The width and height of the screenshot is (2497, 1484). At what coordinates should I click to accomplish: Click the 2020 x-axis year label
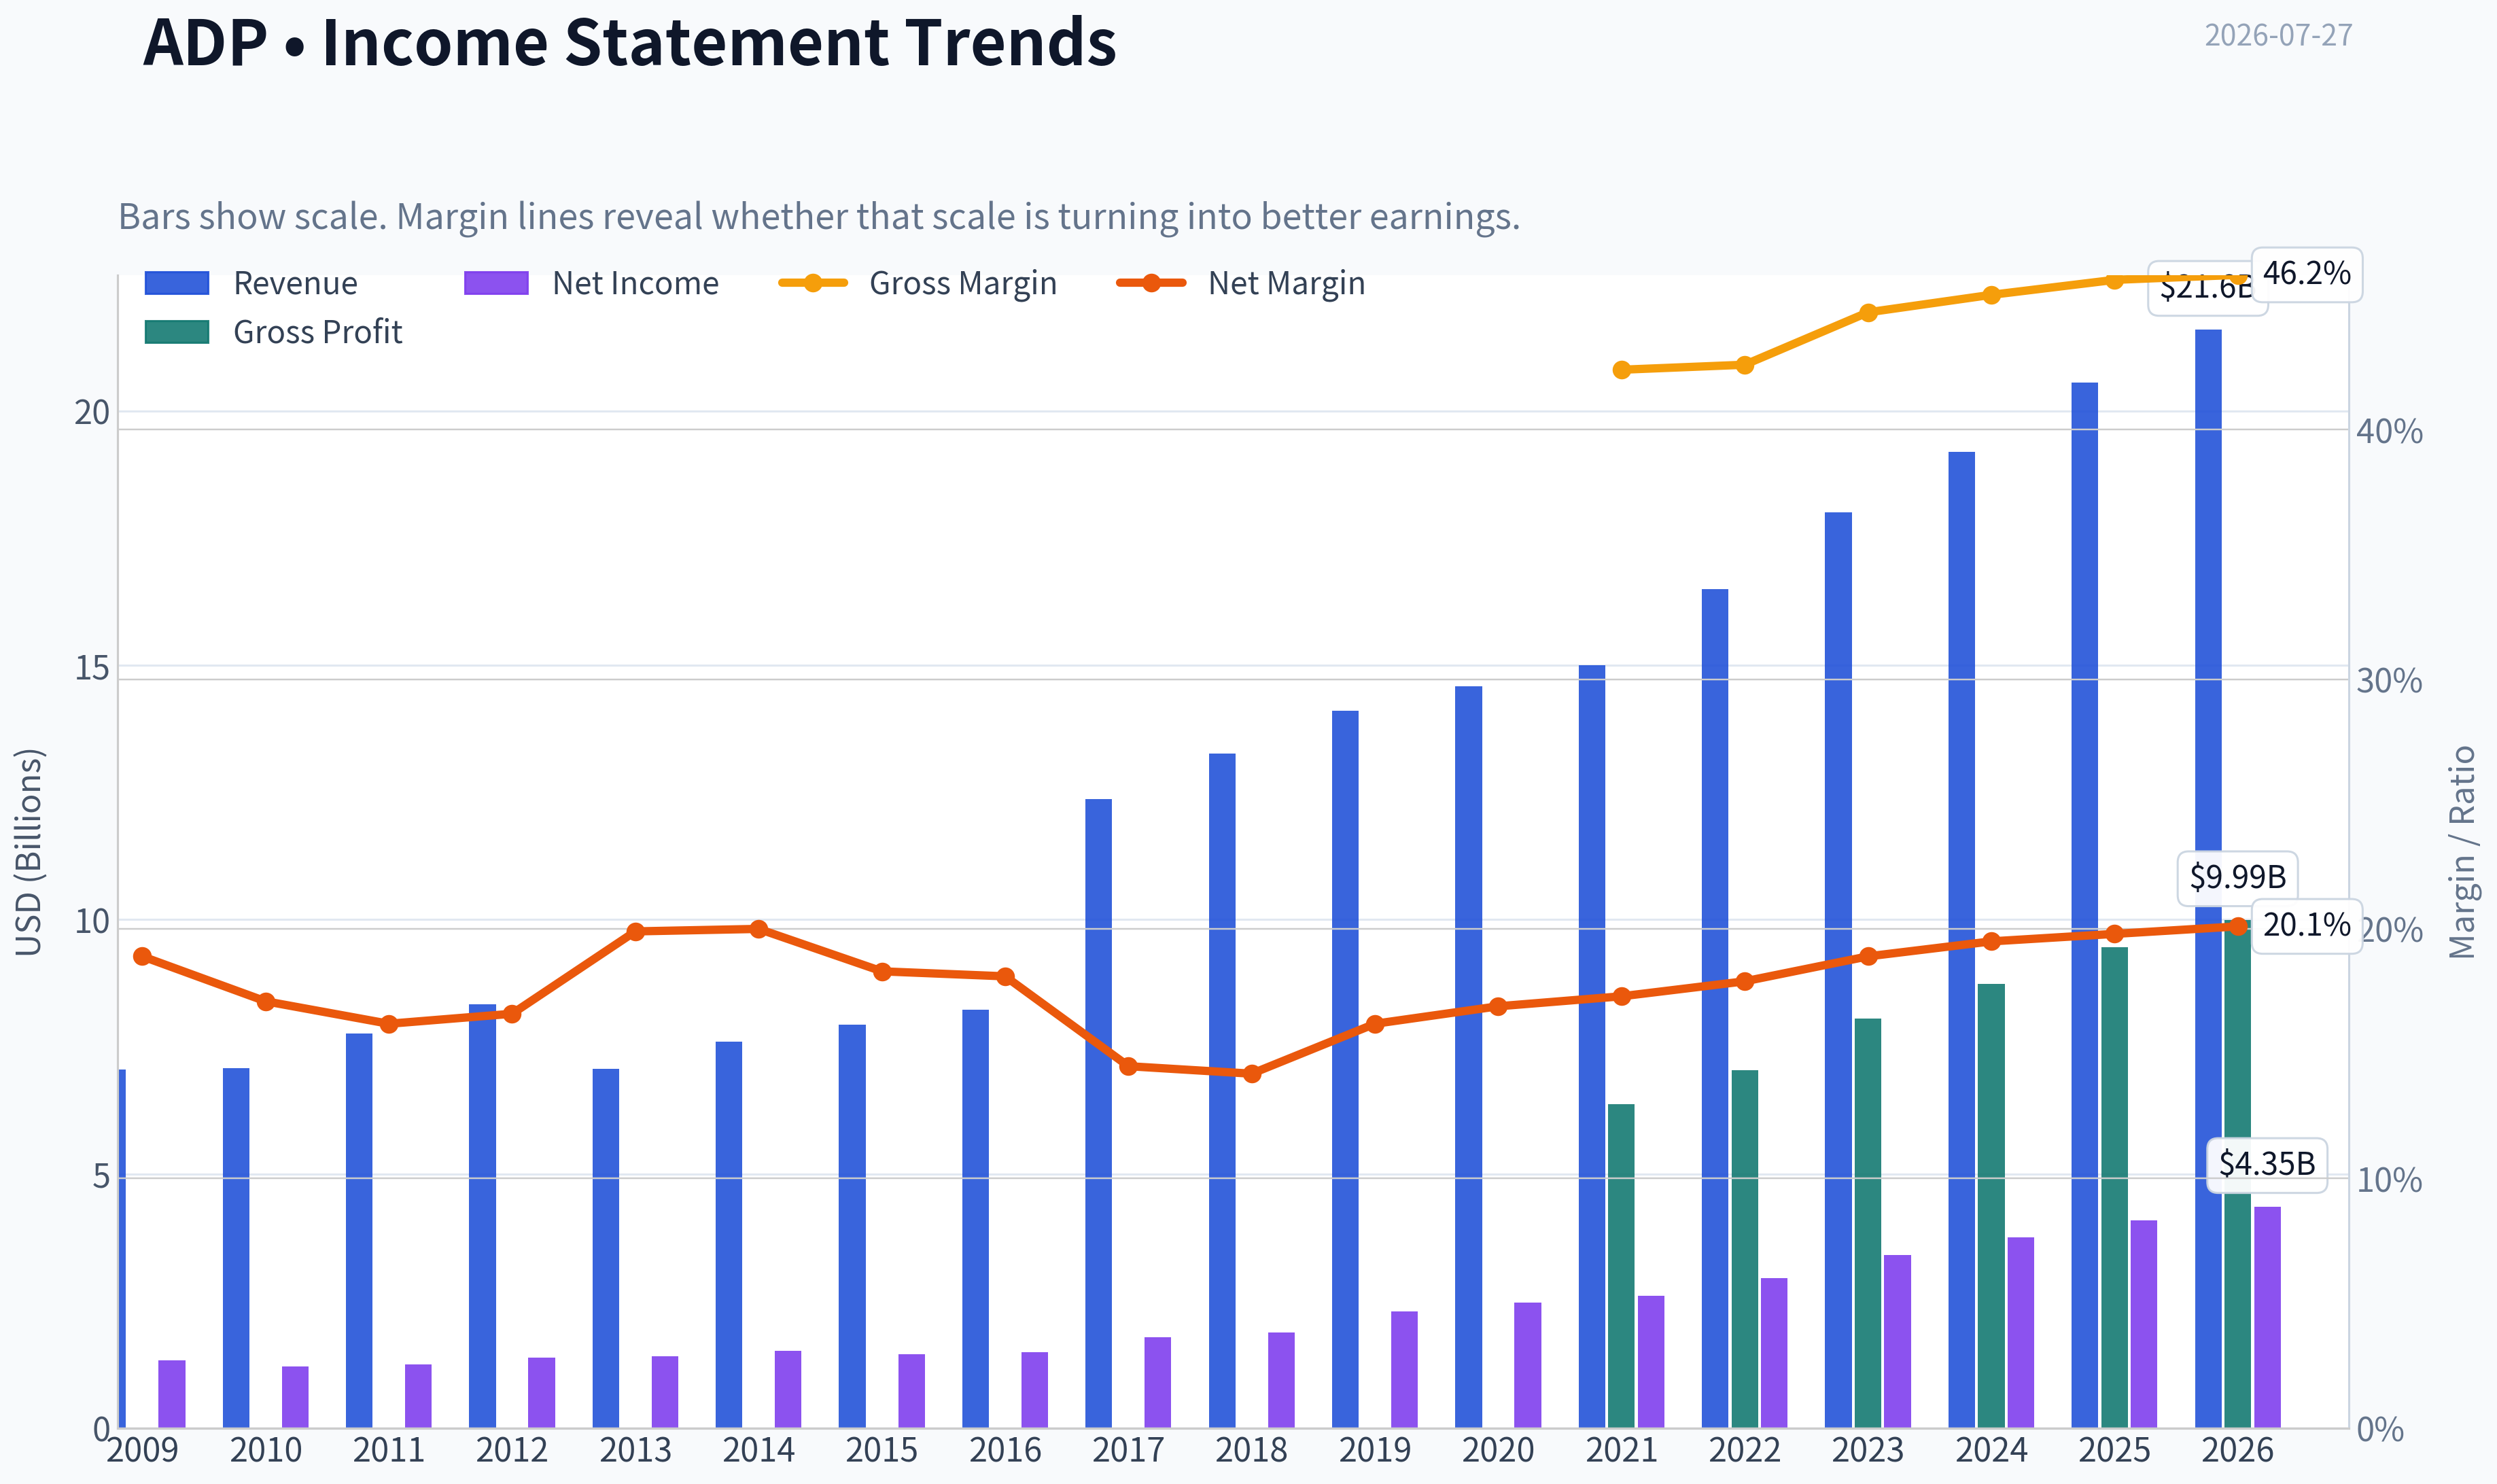click(x=1498, y=1450)
